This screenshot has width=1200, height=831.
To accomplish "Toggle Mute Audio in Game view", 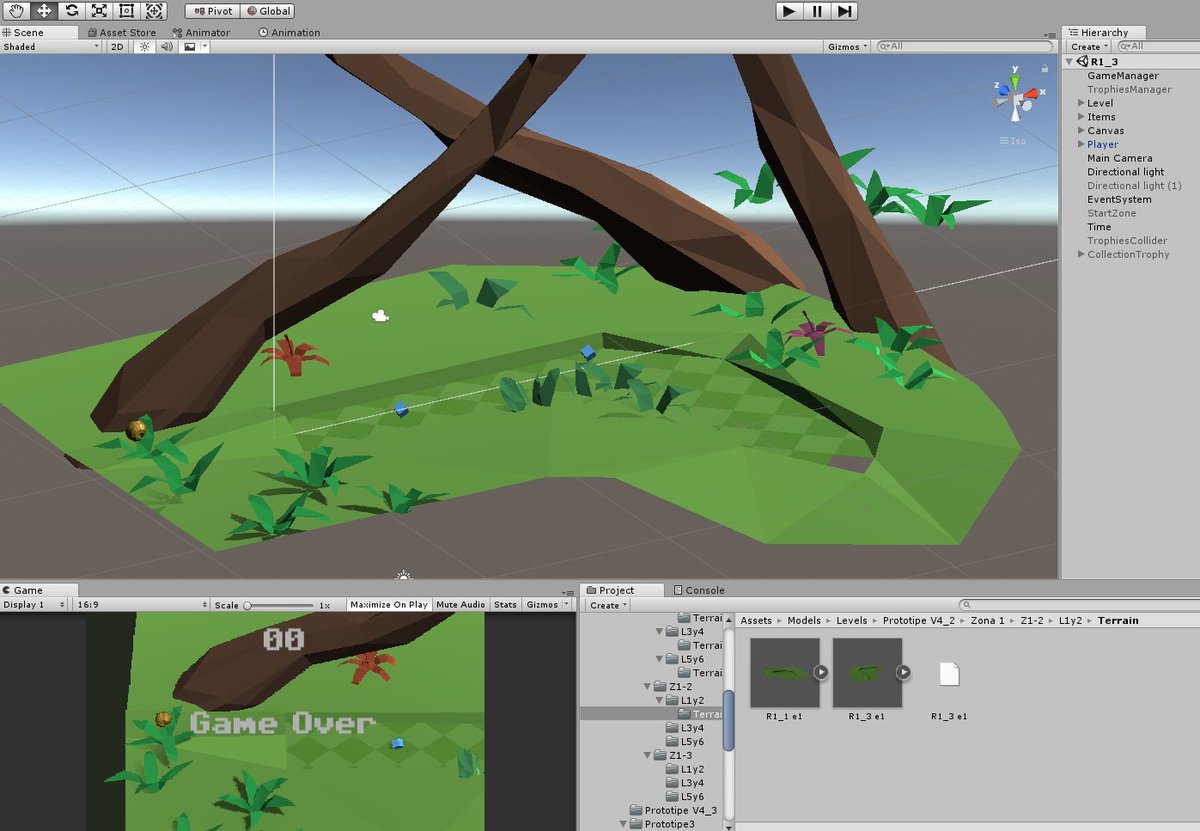I will (x=460, y=605).
